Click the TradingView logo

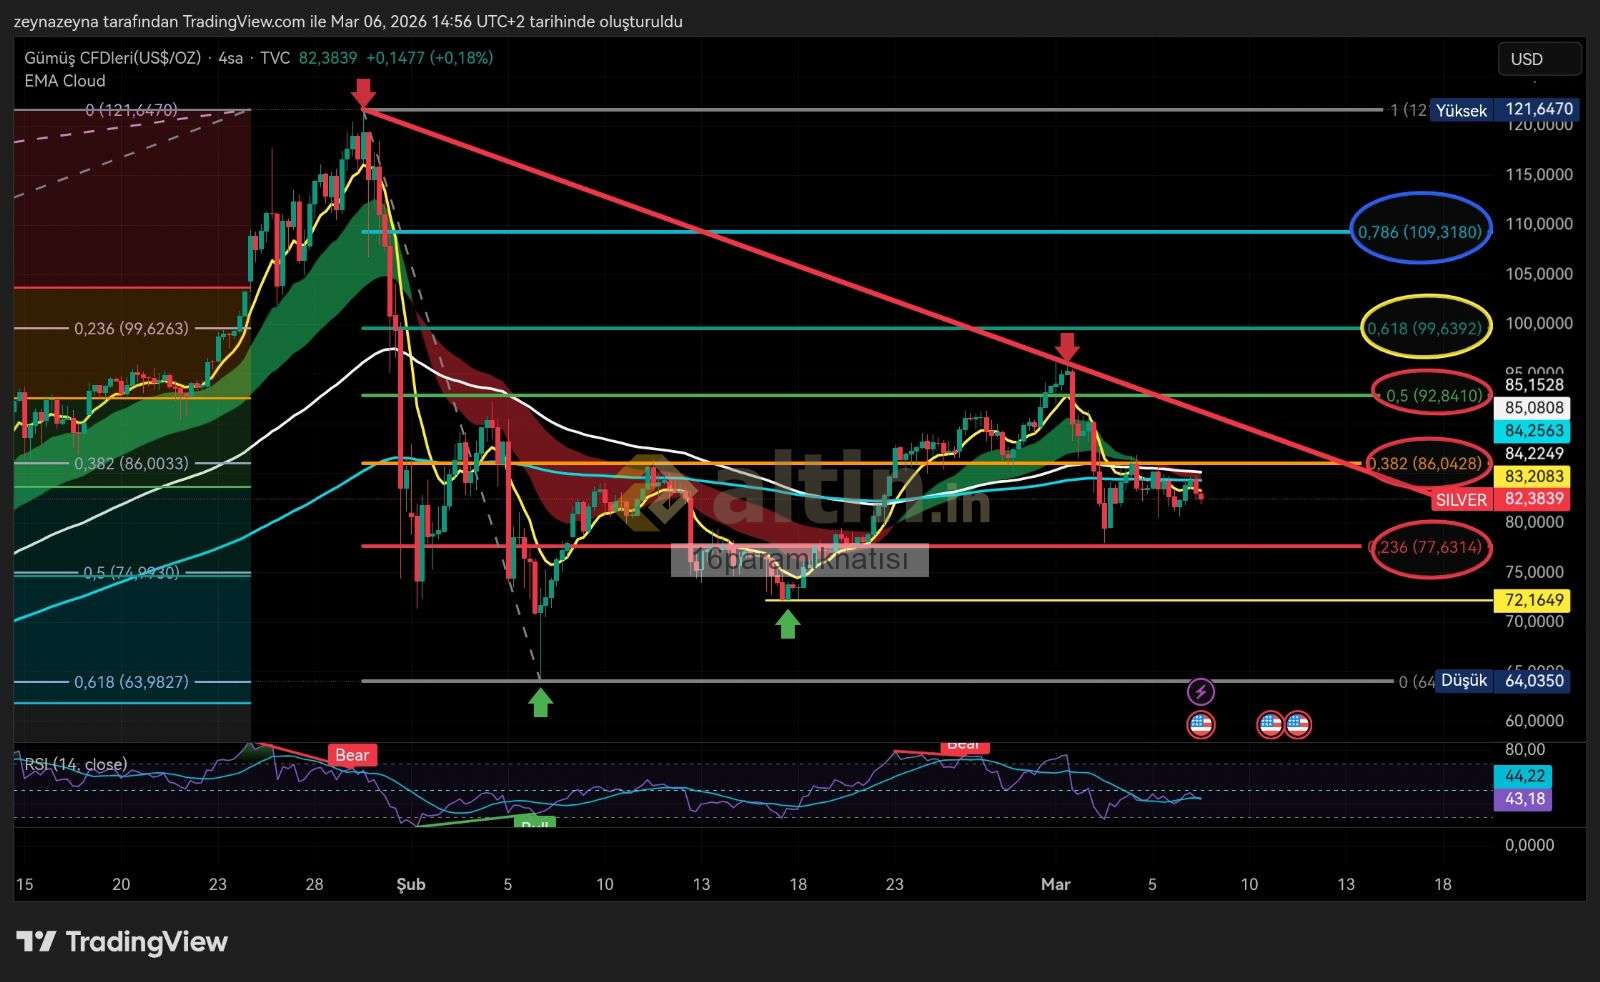point(122,942)
